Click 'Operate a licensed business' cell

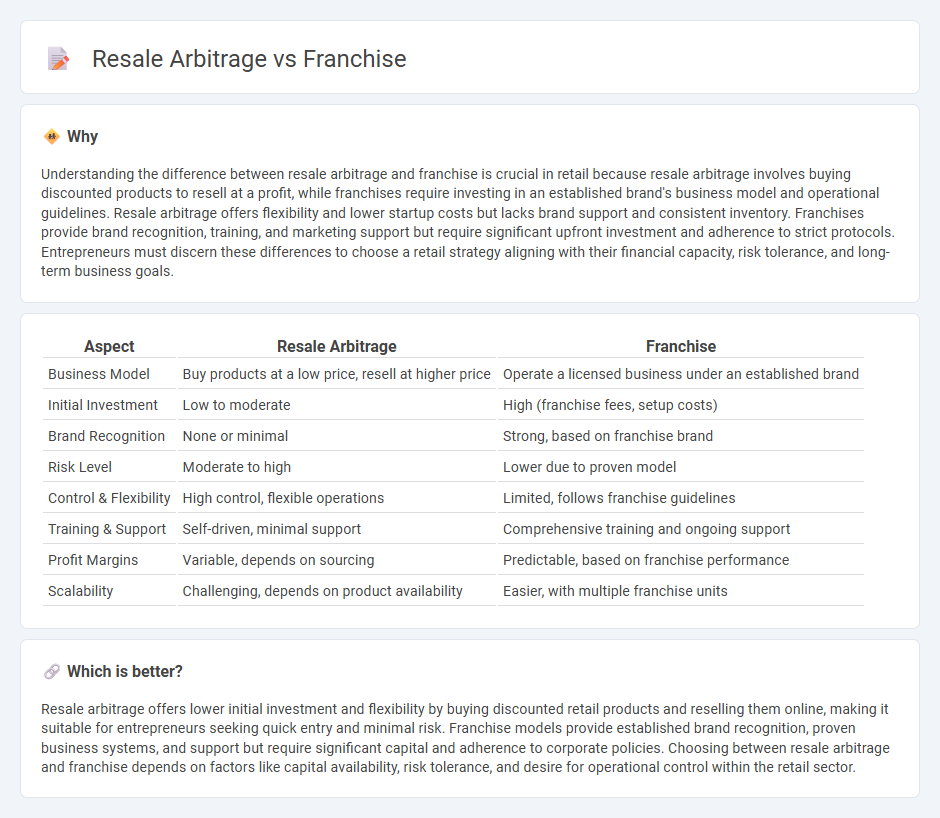680,374
